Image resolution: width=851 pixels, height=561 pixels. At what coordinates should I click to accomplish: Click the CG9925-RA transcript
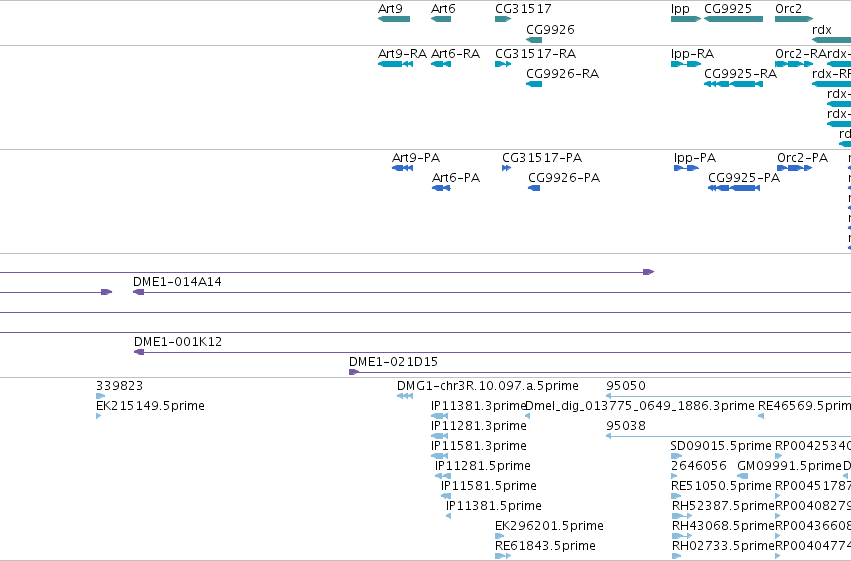click(x=733, y=84)
